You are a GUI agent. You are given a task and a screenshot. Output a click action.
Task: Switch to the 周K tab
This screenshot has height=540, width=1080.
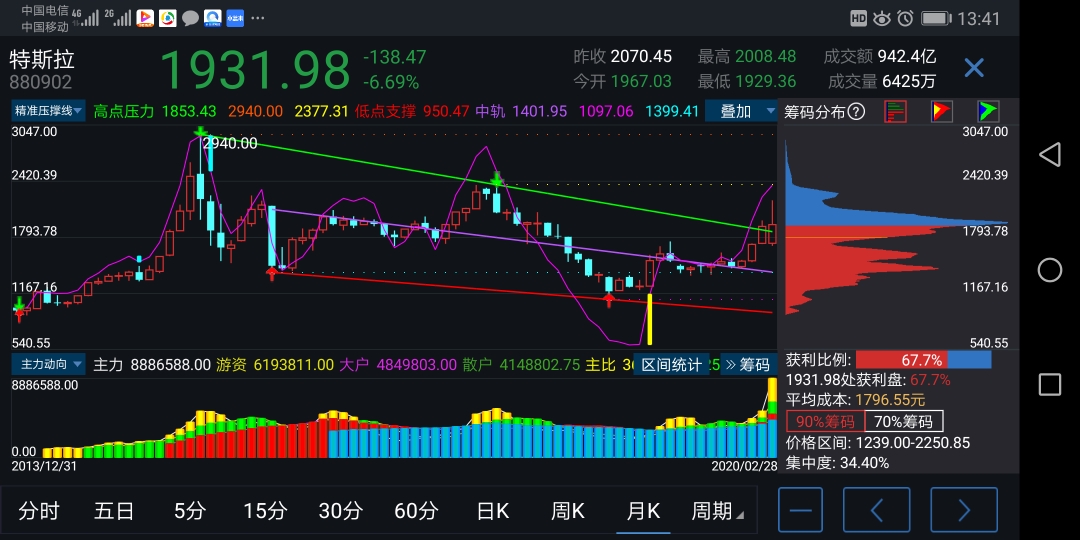click(568, 511)
